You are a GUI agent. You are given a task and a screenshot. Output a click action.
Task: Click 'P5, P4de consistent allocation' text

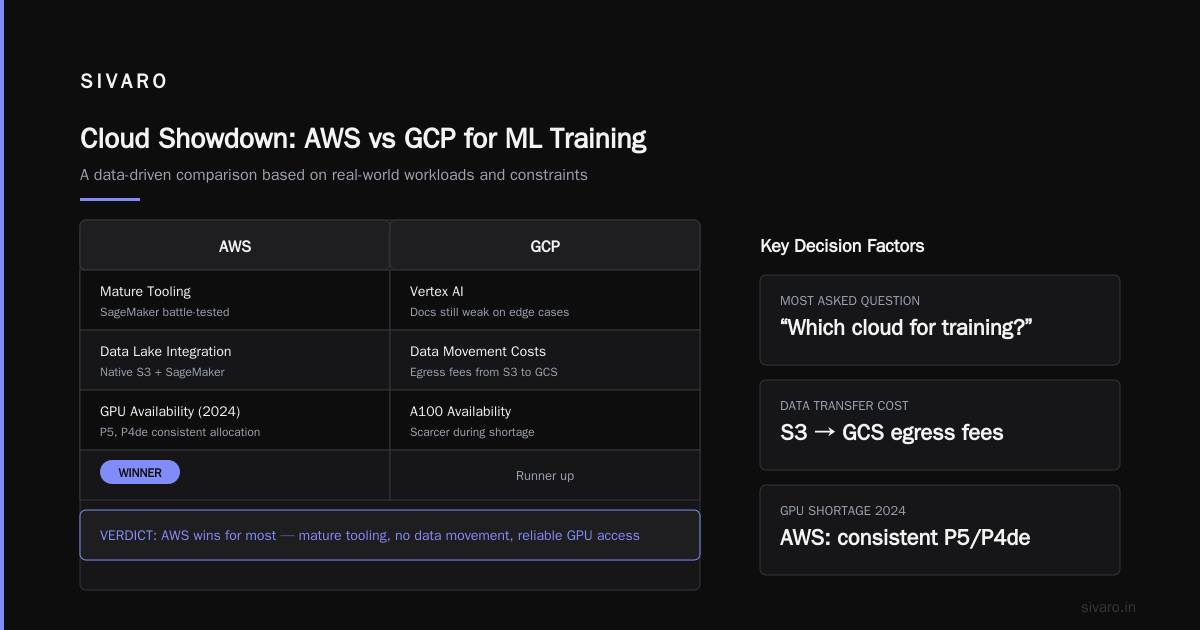coord(180,432)
